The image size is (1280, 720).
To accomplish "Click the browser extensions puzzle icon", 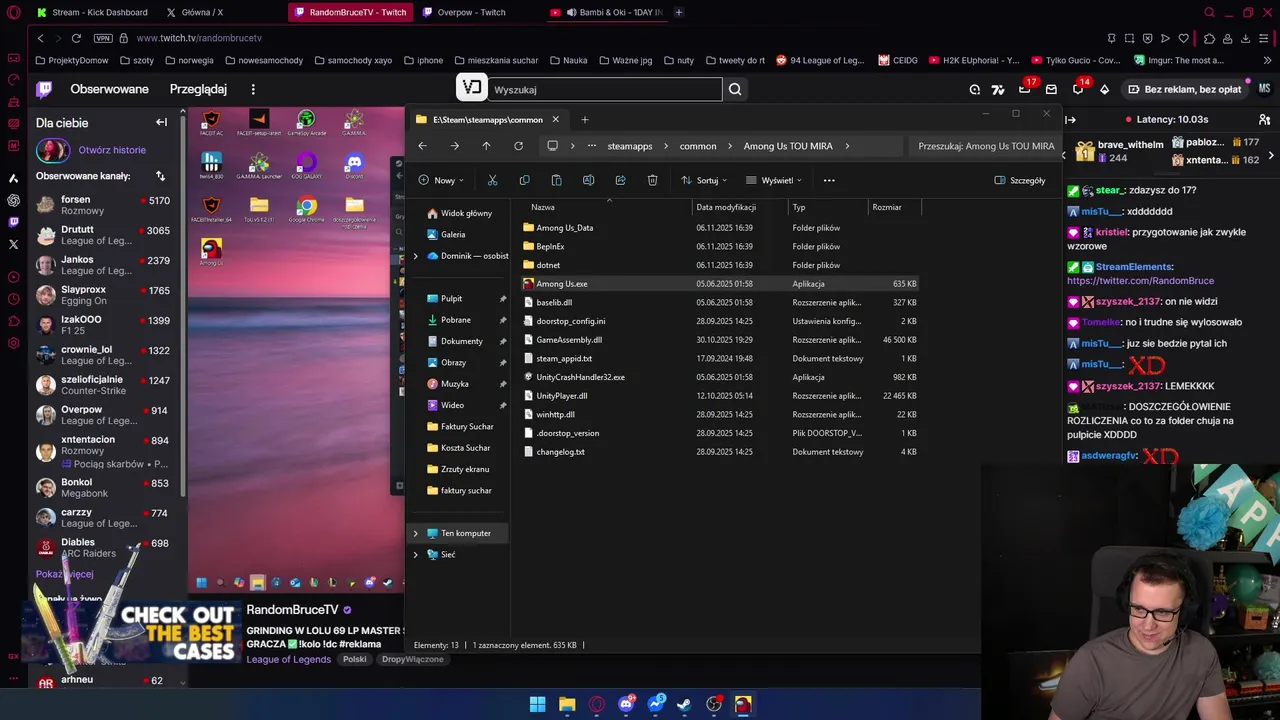I will click(1209, 38).
